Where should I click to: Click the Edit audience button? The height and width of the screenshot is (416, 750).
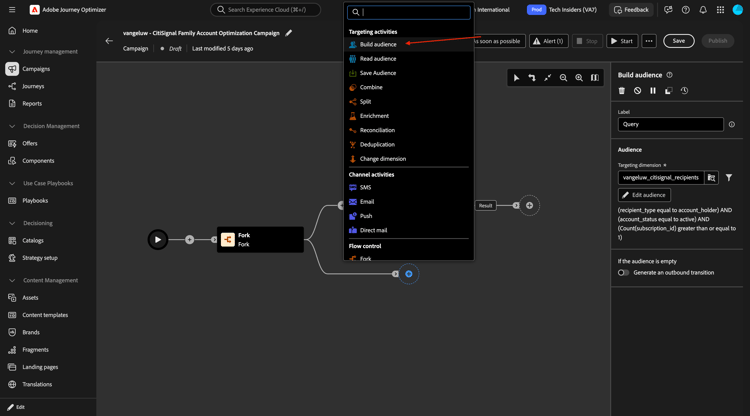pos(644,195)
